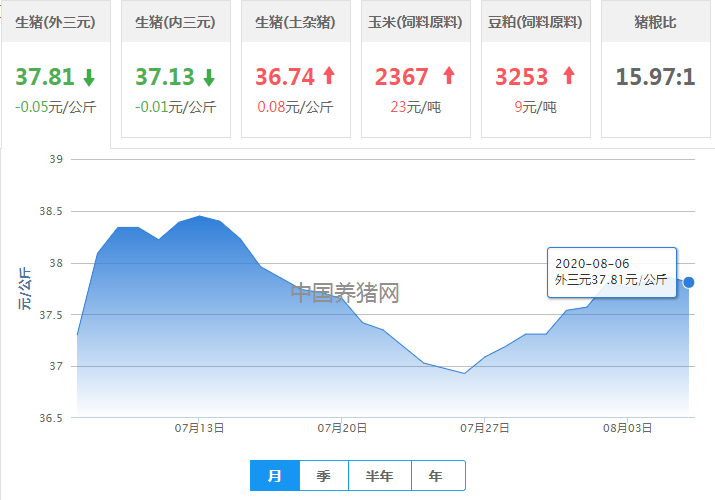Select the 月 time range button
Viewport: 715px width, 500px height.
pos(275,476)
